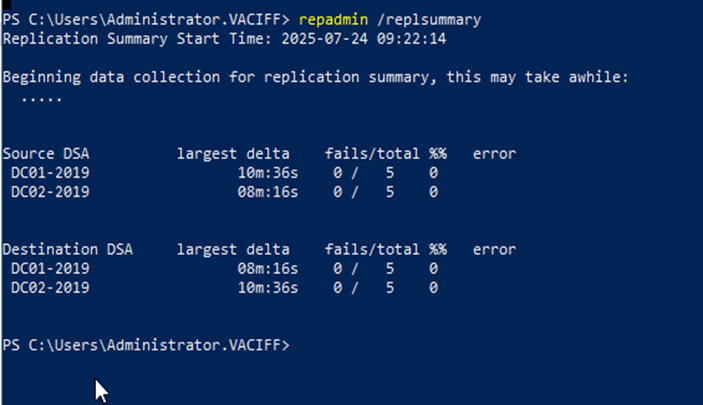Select DC01-2019 under Destination DSA

pyautogui.click(x=50, y=268)
